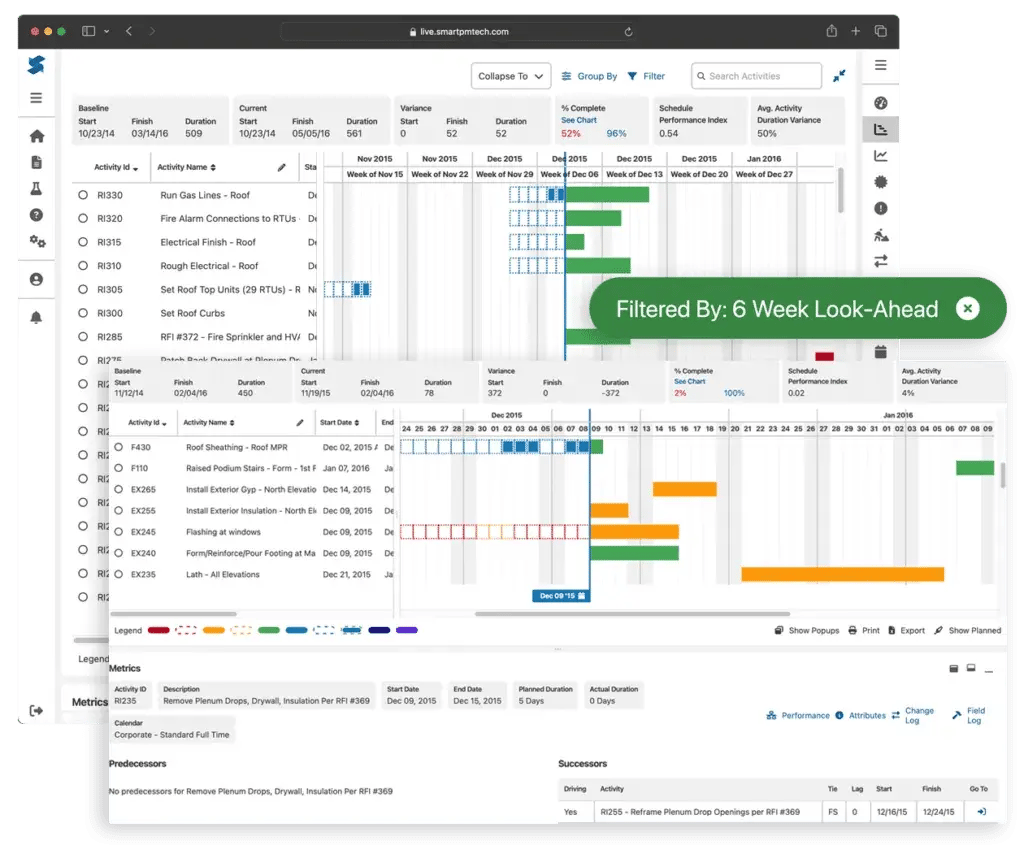Sort by Activity Name column header
Viewport: 1024px width, 845px height.
coord(186,167)
